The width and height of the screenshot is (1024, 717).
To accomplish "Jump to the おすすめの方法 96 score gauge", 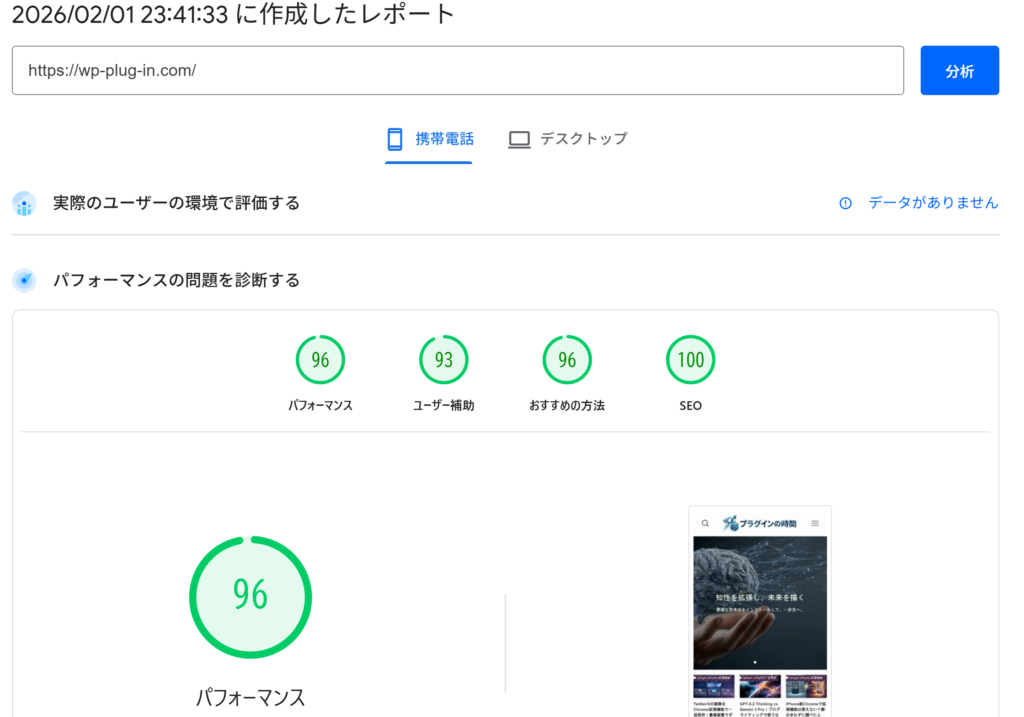I will click(567, 360).
